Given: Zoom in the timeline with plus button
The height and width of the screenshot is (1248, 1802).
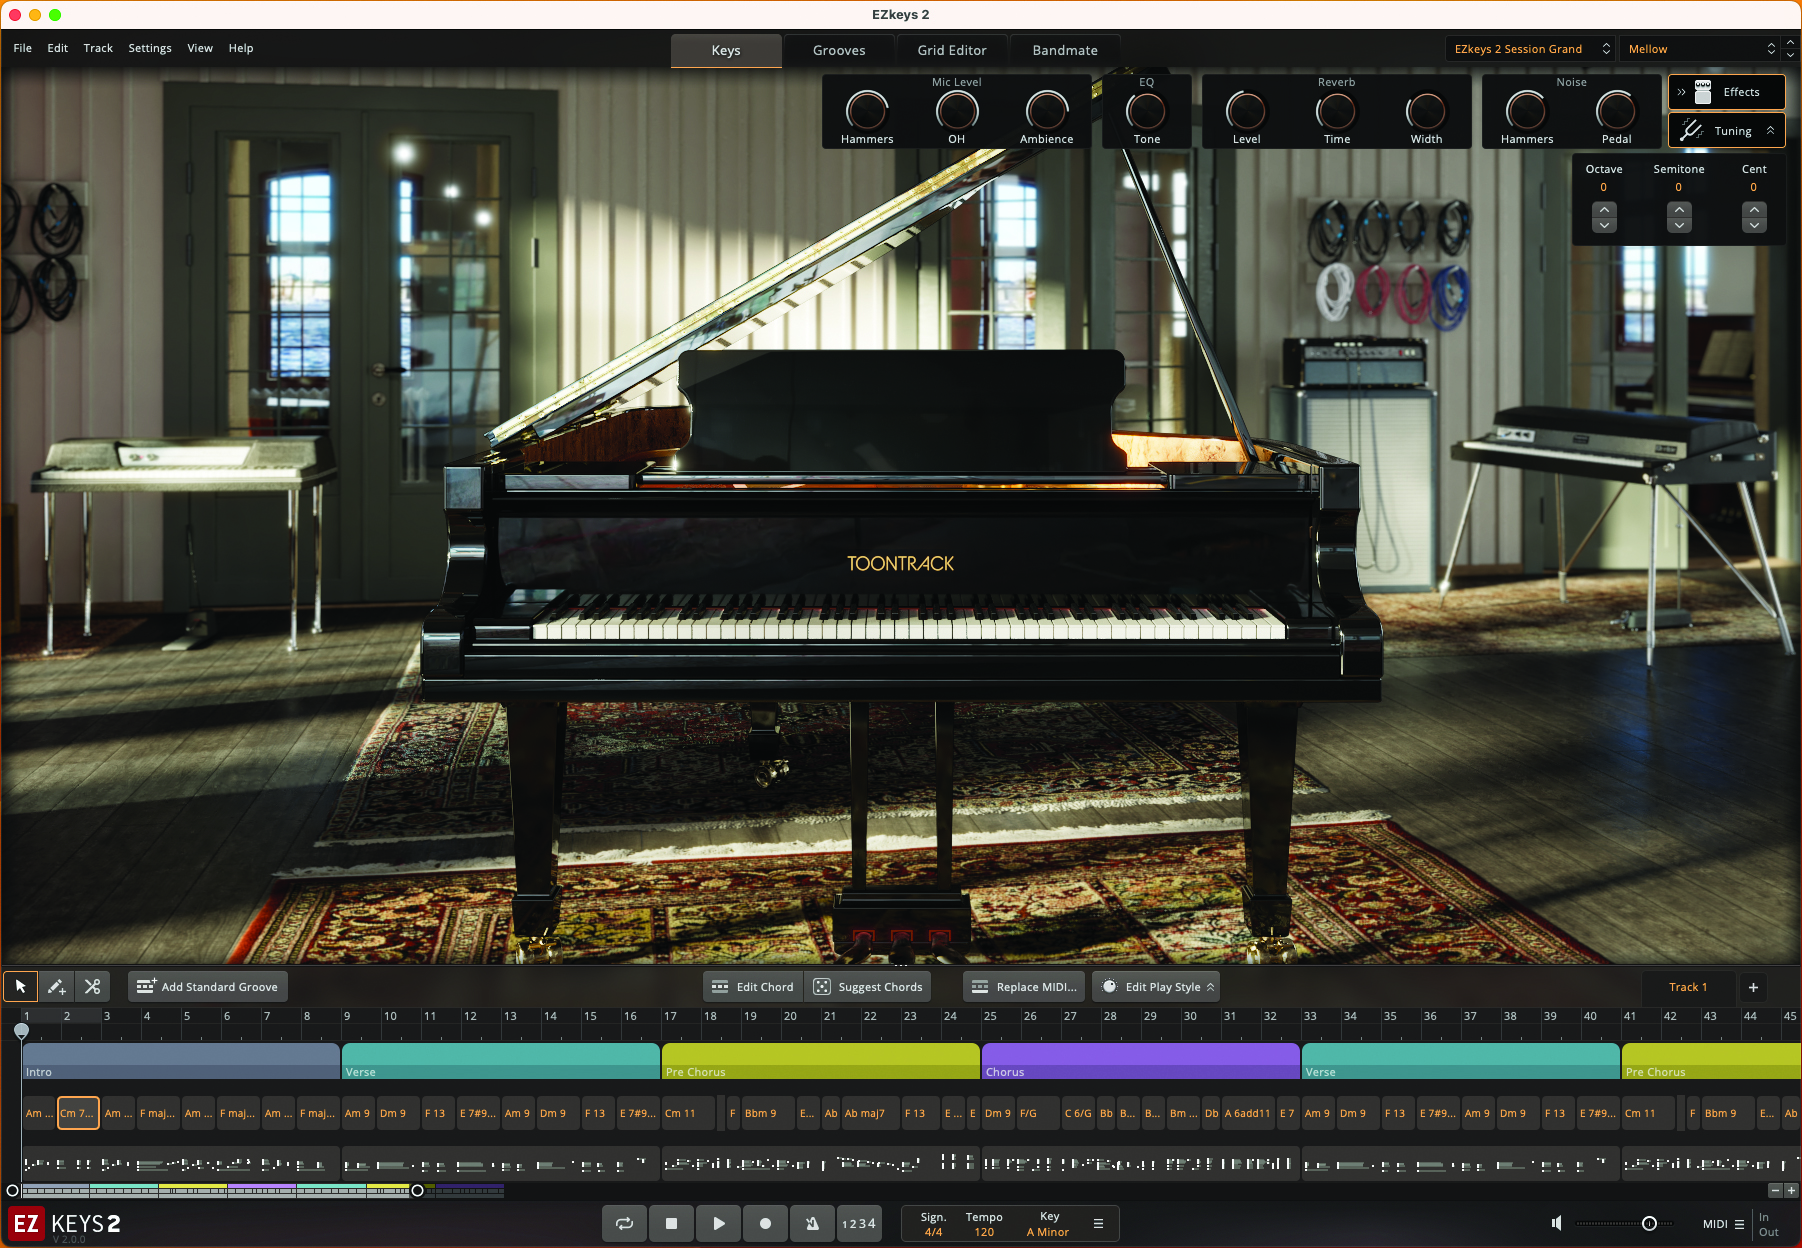Looking at the screenshot, I should tap(1791, 1190).
